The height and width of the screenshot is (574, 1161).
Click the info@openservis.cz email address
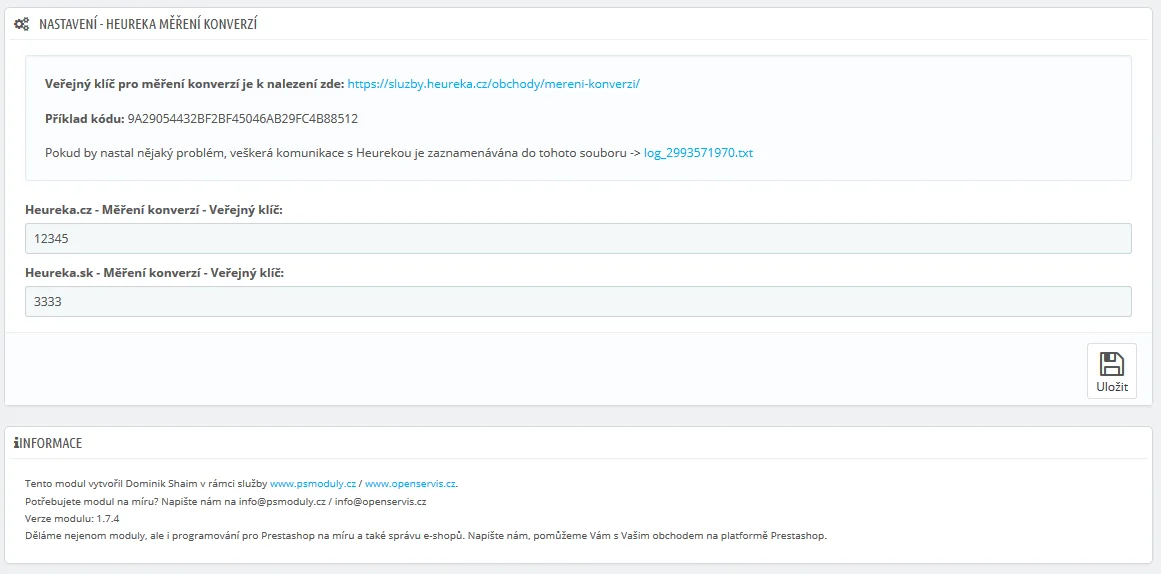point(381,501)
